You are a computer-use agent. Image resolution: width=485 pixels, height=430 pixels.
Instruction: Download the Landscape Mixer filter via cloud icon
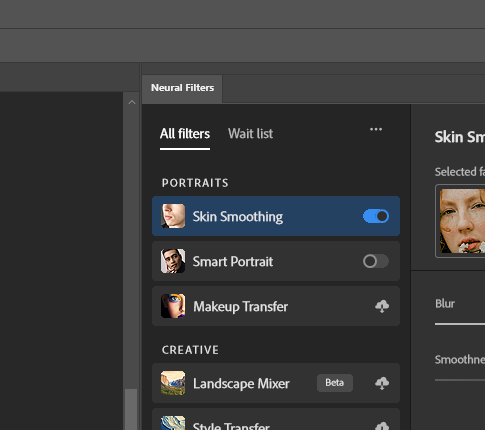pos(382,383)
